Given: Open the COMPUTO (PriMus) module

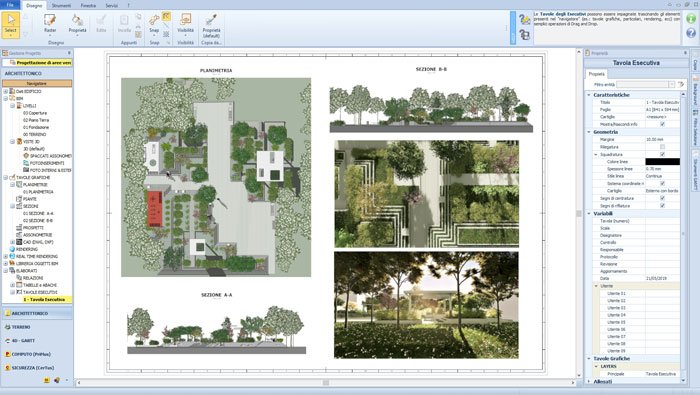Looking at the screenshot, I should (37, 354).
